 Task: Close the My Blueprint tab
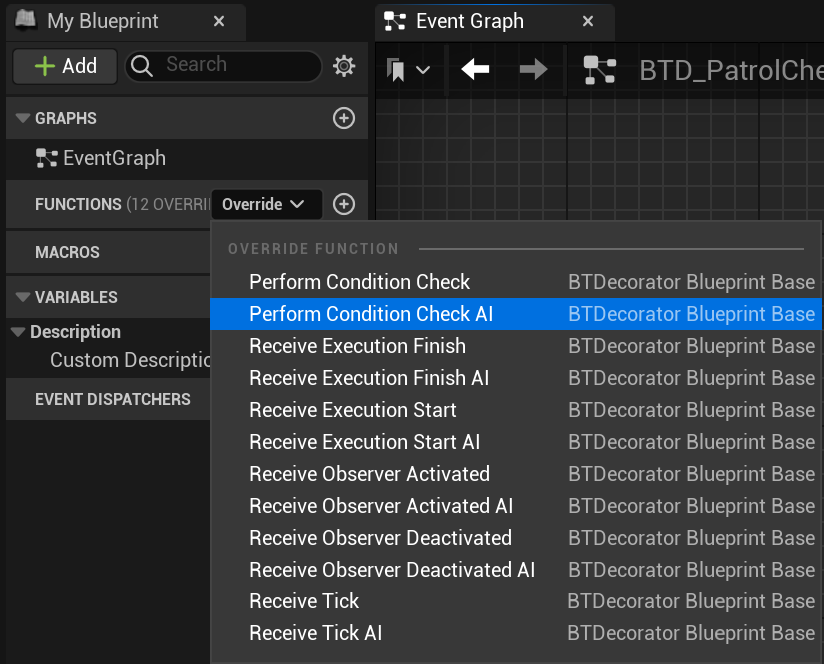click(x=219, y=21)
